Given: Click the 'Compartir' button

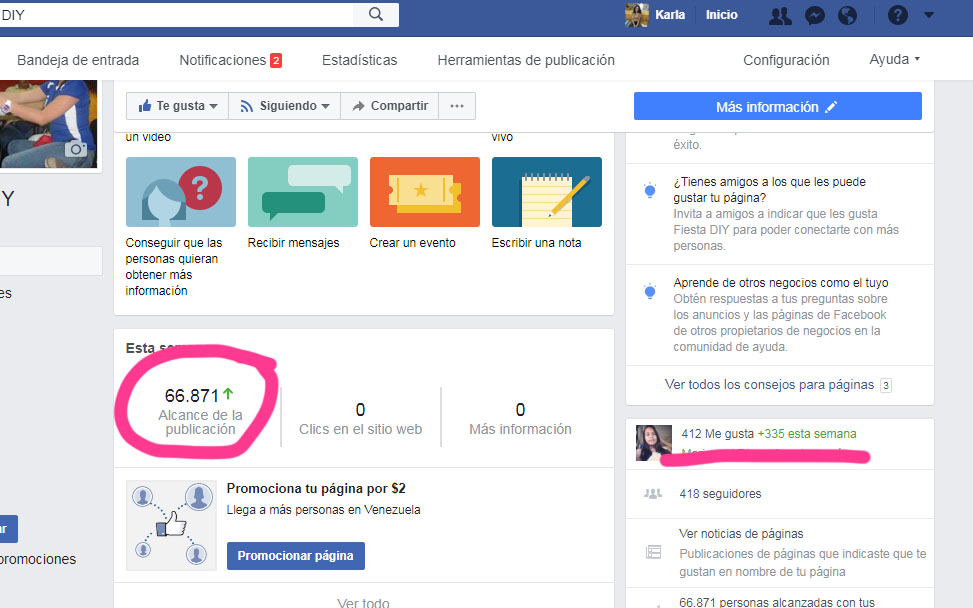Looking at the screenshot, I should (x=390, y=106).
